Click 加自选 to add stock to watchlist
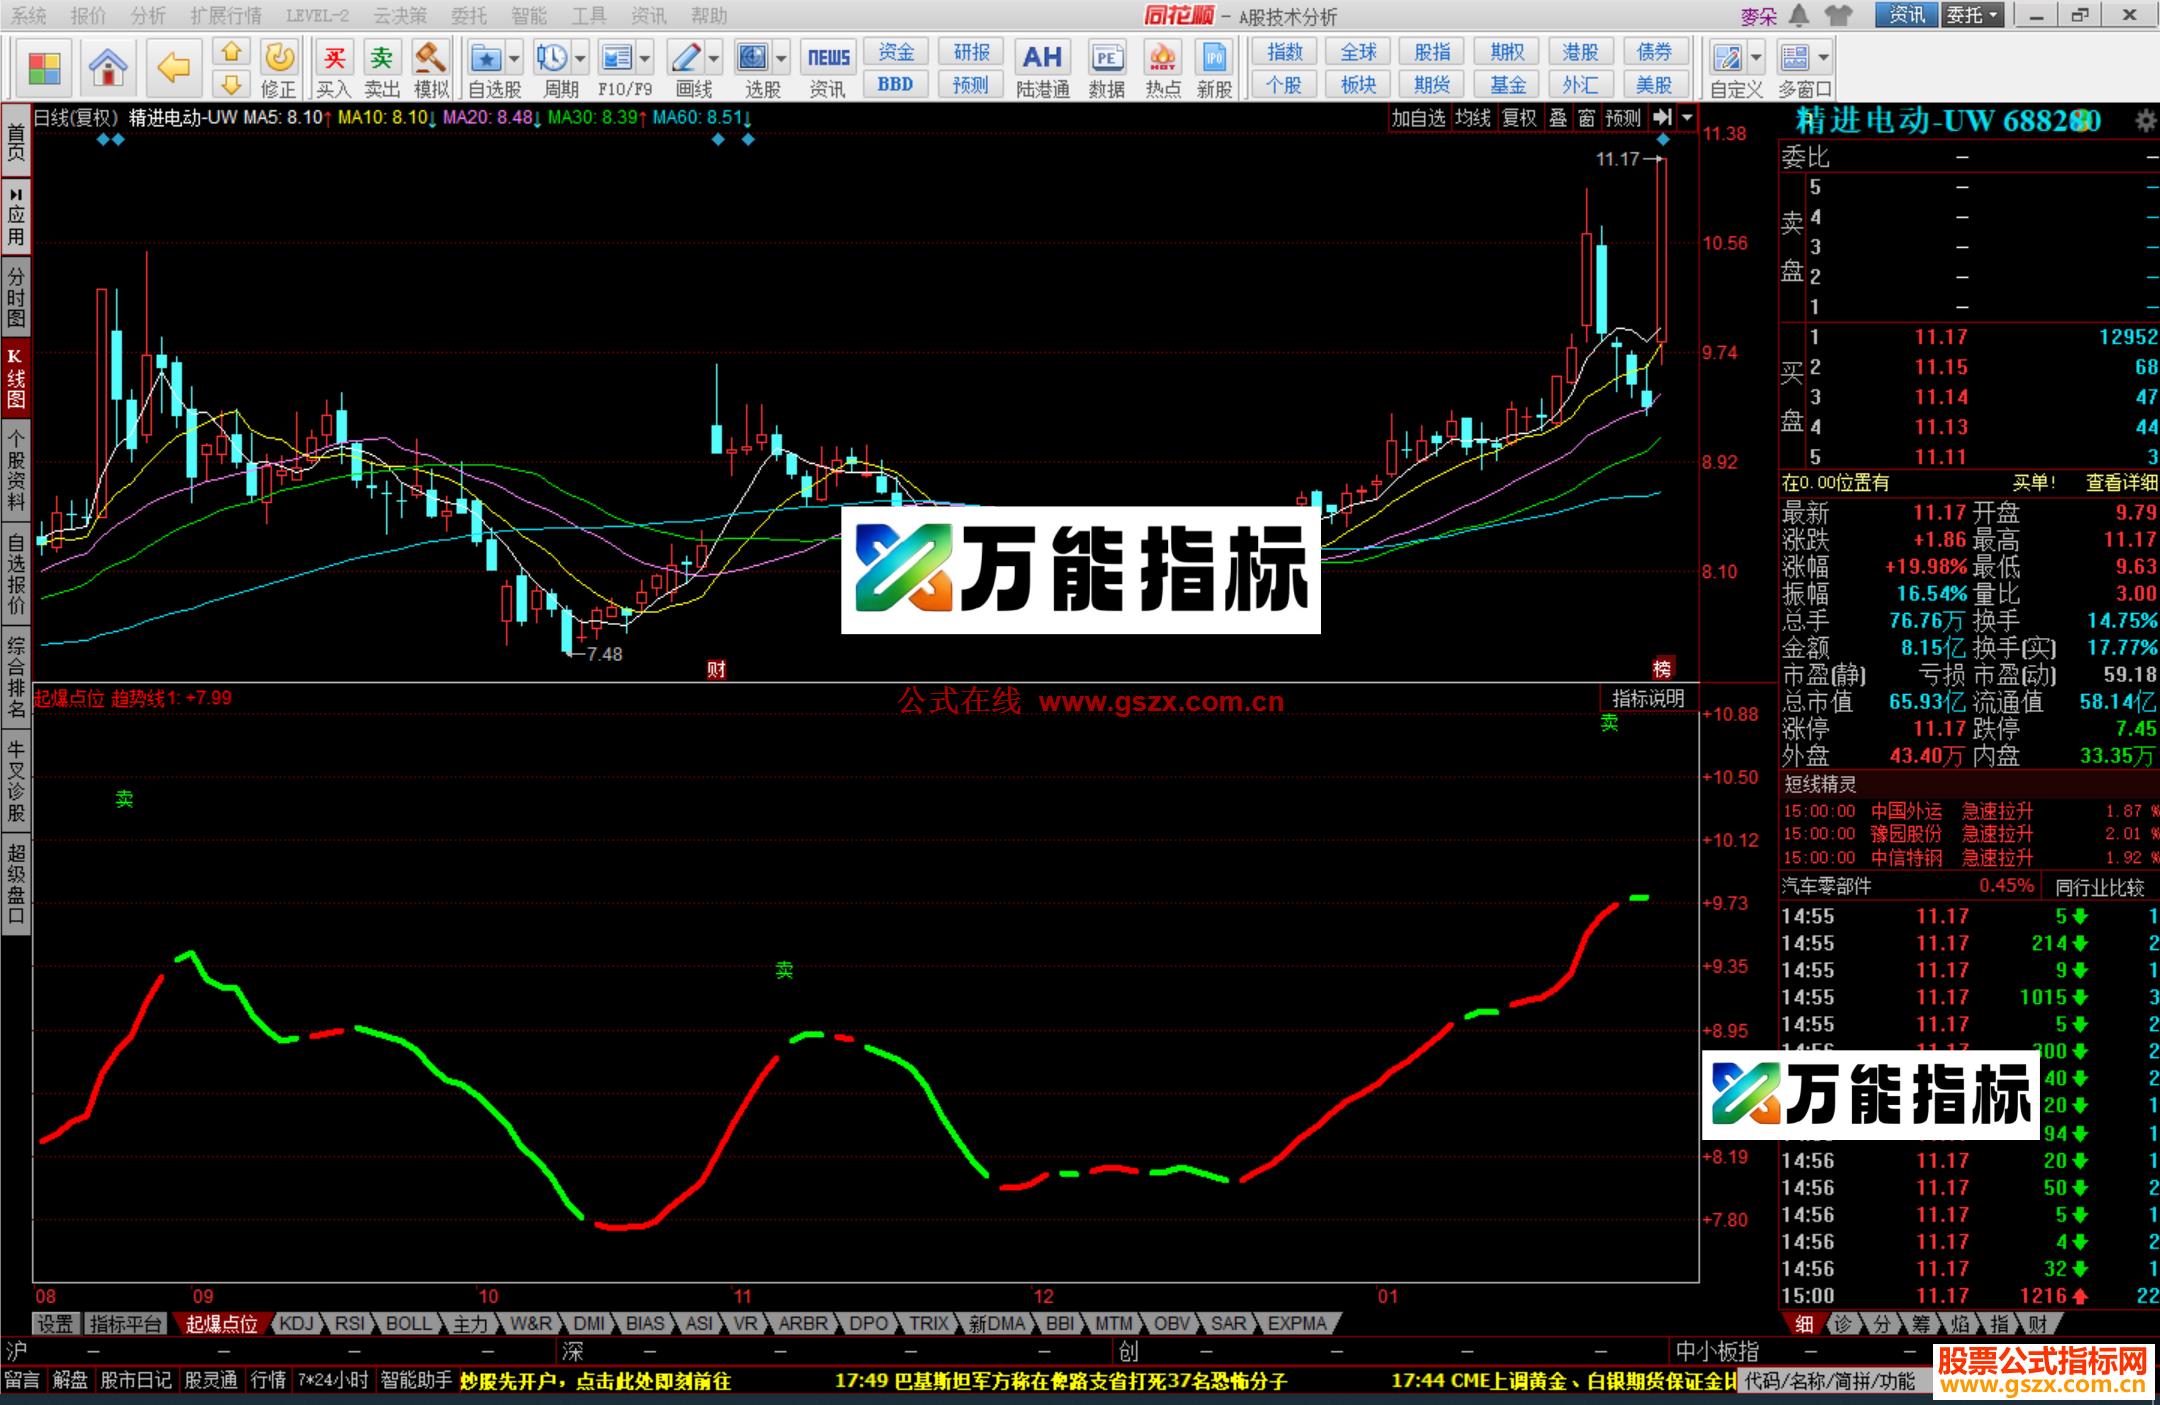 1418,118
